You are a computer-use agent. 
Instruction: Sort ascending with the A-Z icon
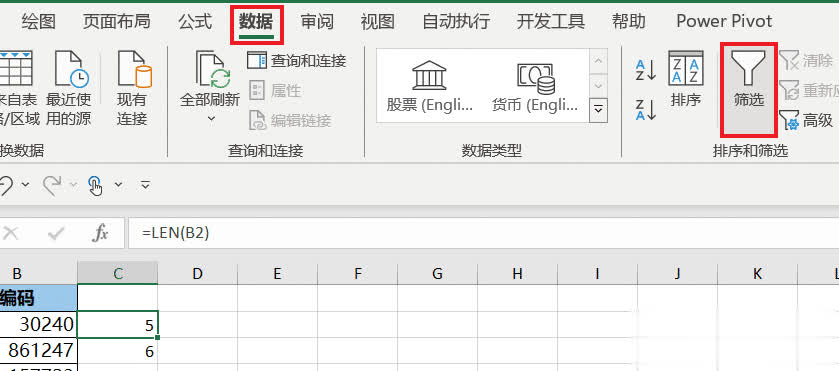pos(646,70)
